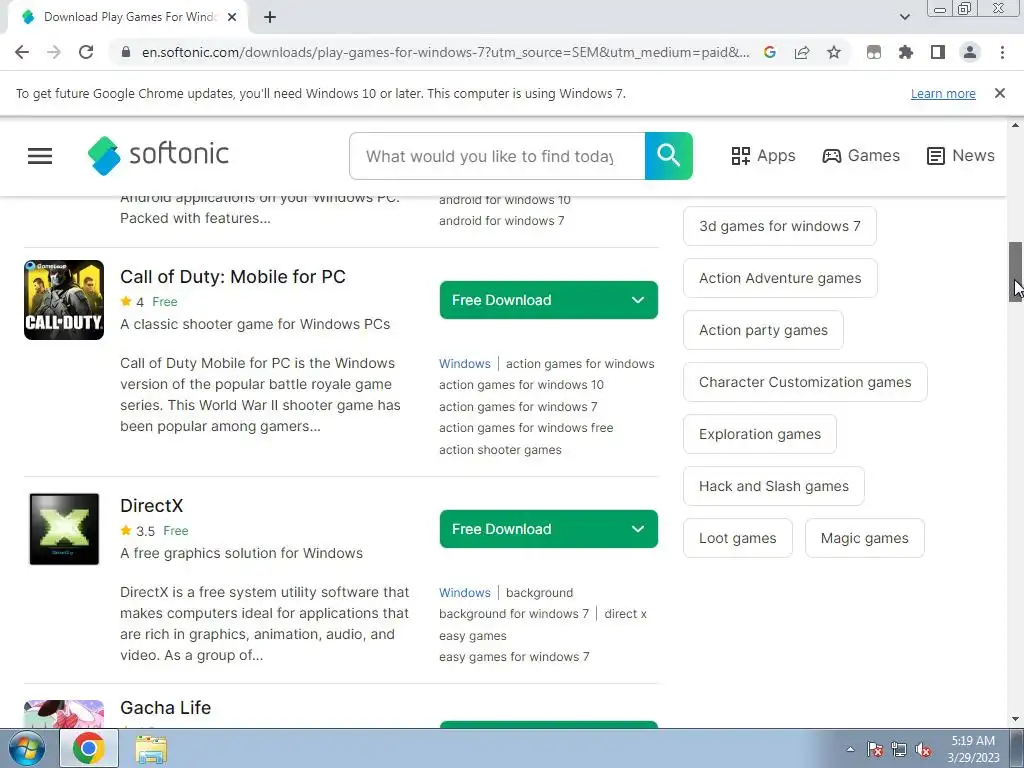
Task: Click the padlock site info icon
Action: point(126,52)
